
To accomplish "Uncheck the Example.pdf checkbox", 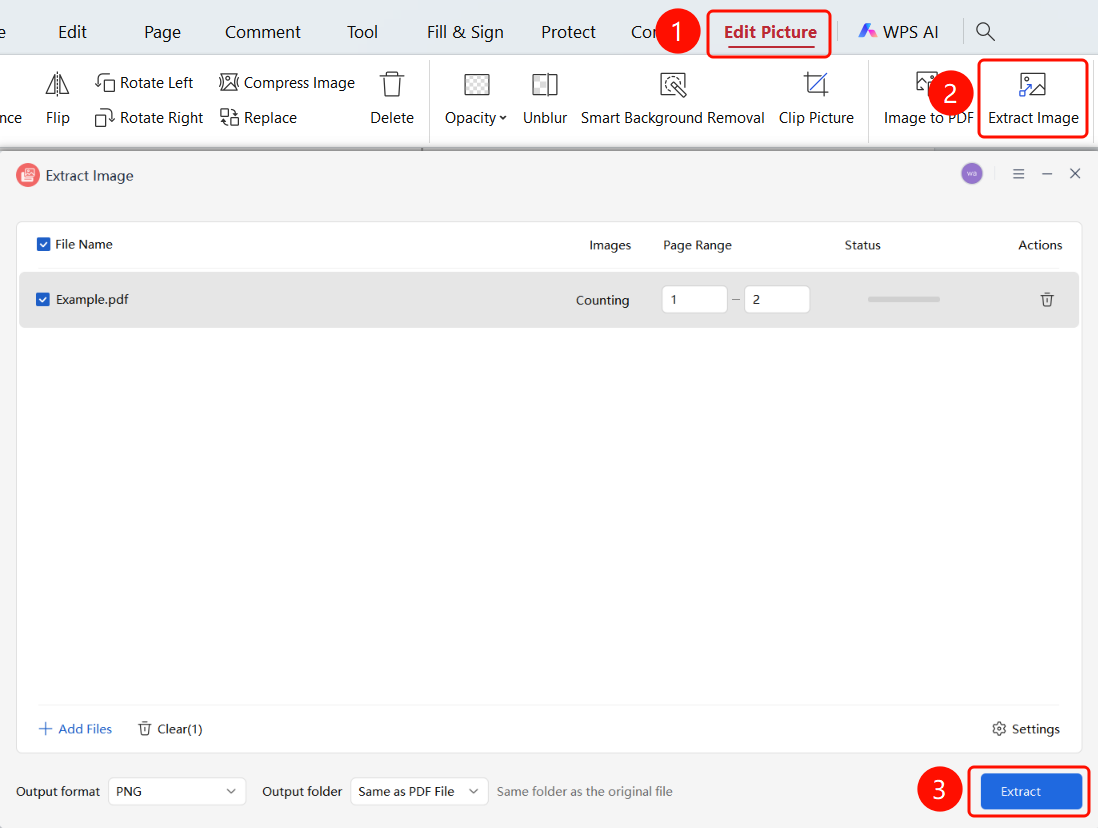I will (43, 300).
